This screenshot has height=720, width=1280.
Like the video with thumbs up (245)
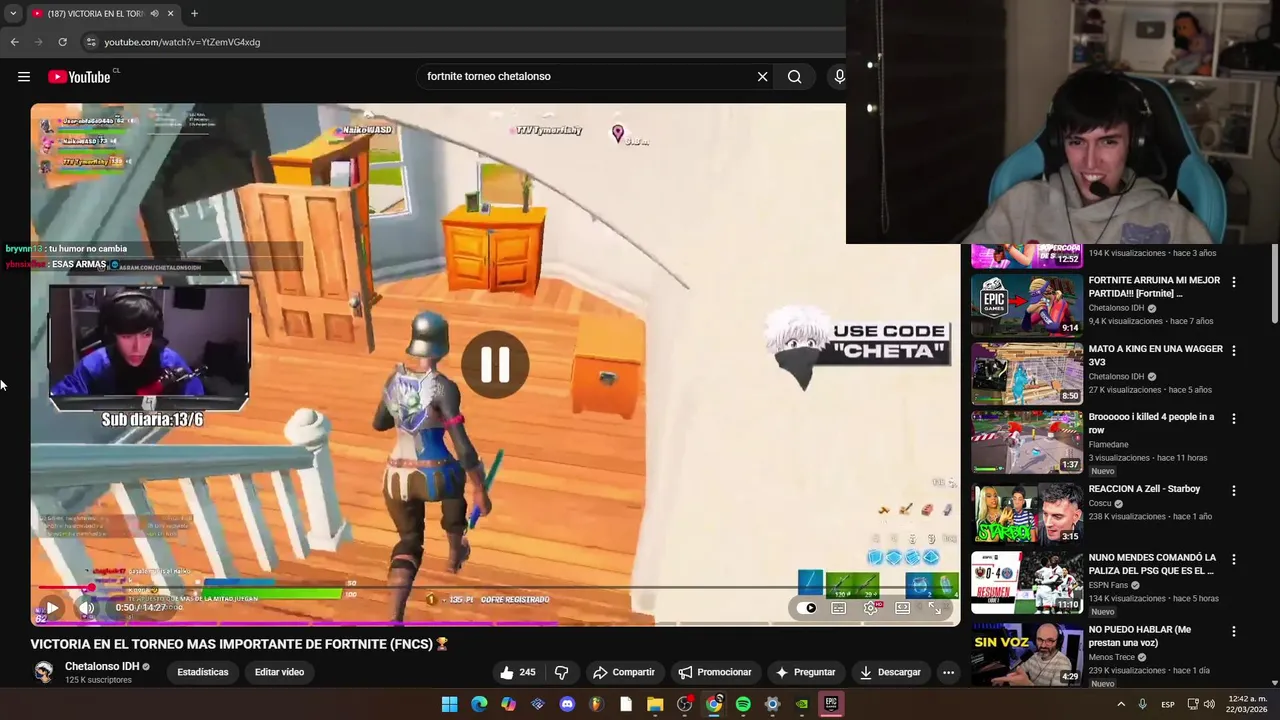click(518, 672)
